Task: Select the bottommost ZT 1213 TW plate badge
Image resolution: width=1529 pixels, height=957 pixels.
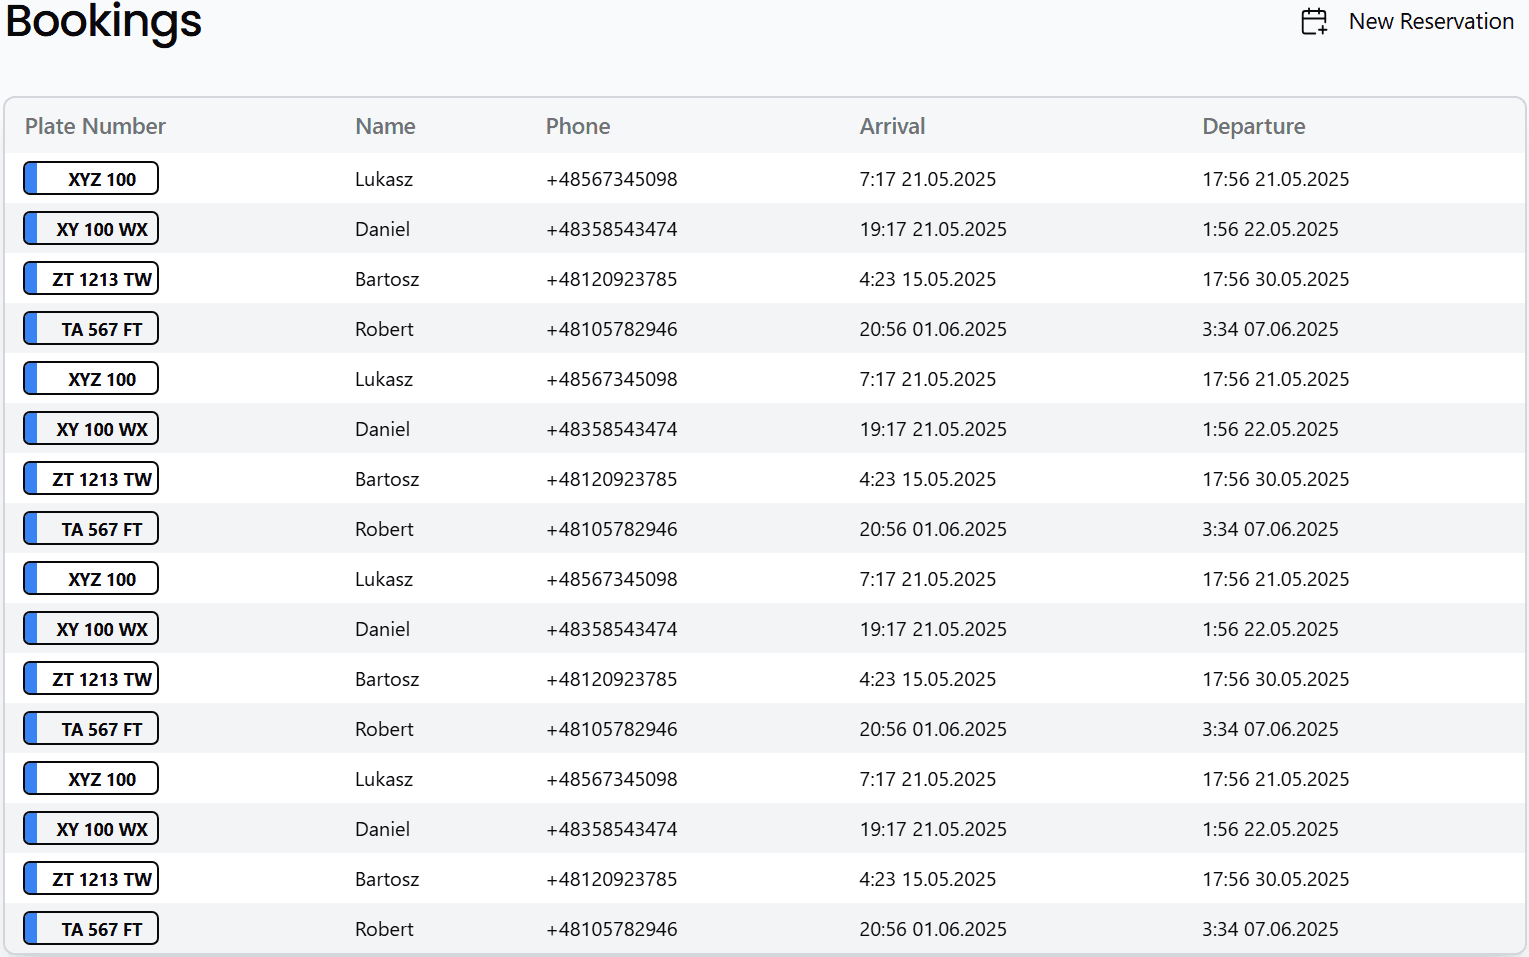Action: (91, 879)
